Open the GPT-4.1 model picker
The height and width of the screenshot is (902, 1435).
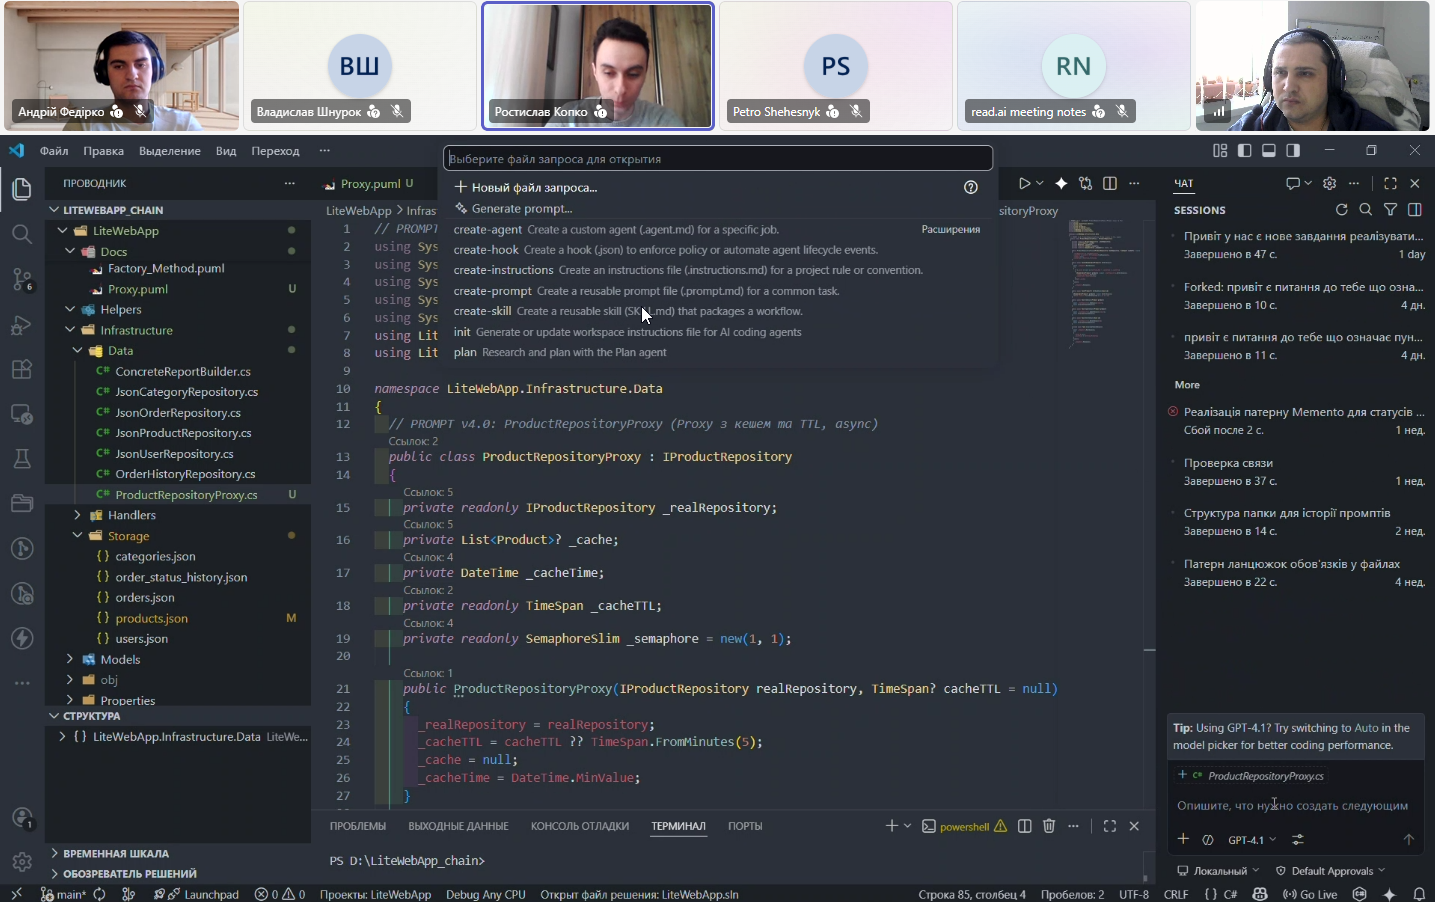1251,840
